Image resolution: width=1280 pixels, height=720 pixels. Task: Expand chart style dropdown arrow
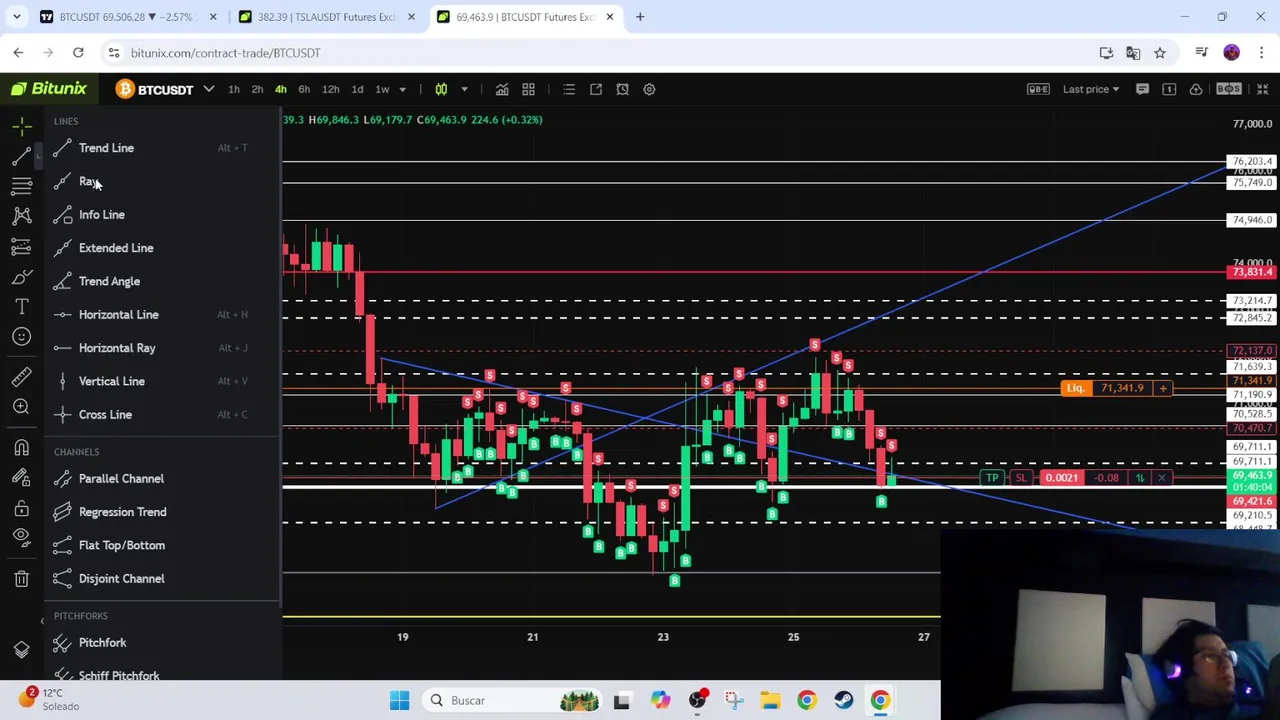[464, 89]
